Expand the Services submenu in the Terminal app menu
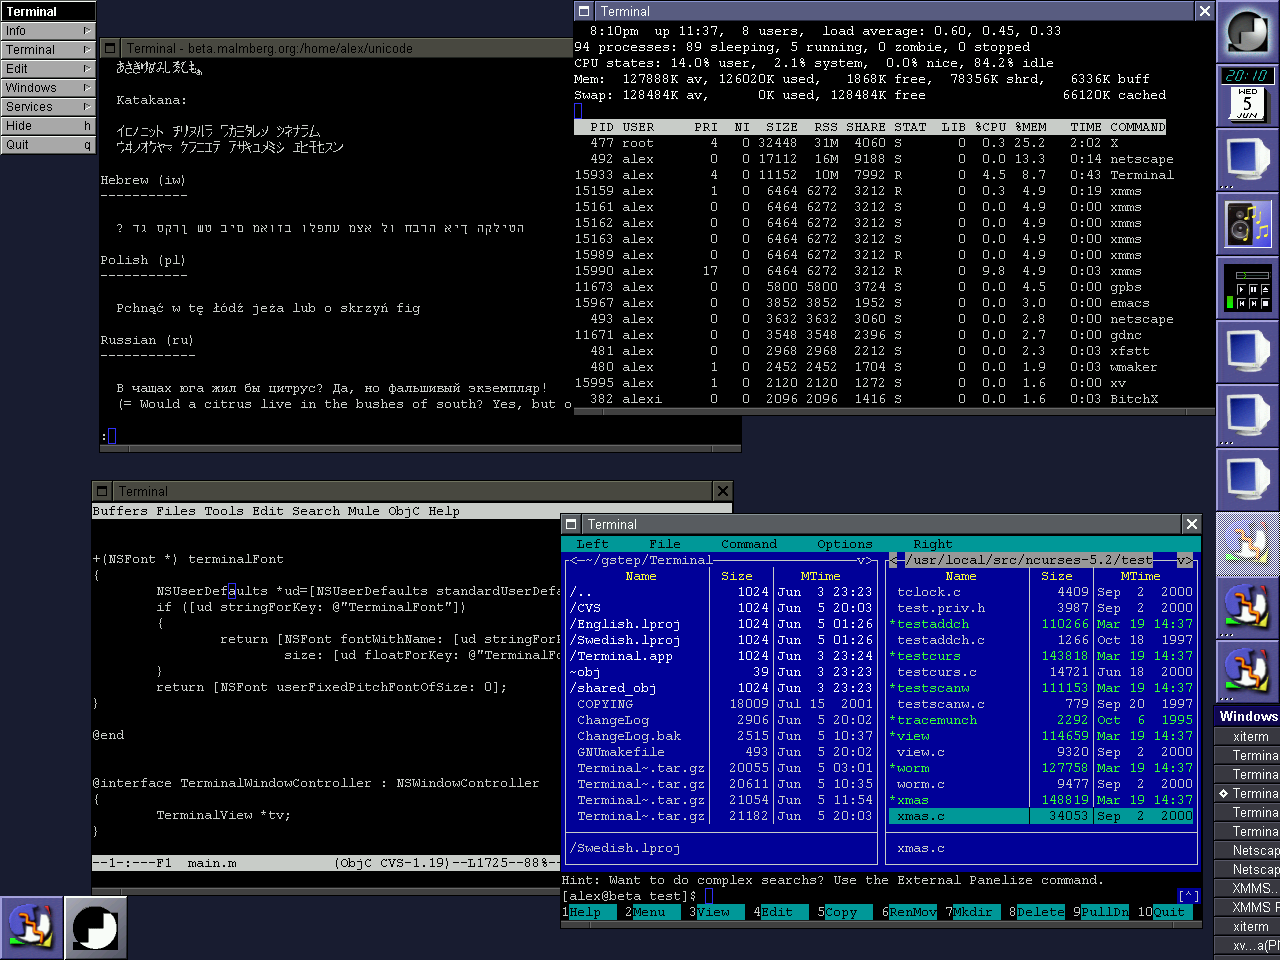The image size is (1280, 960). click(47, 106)
